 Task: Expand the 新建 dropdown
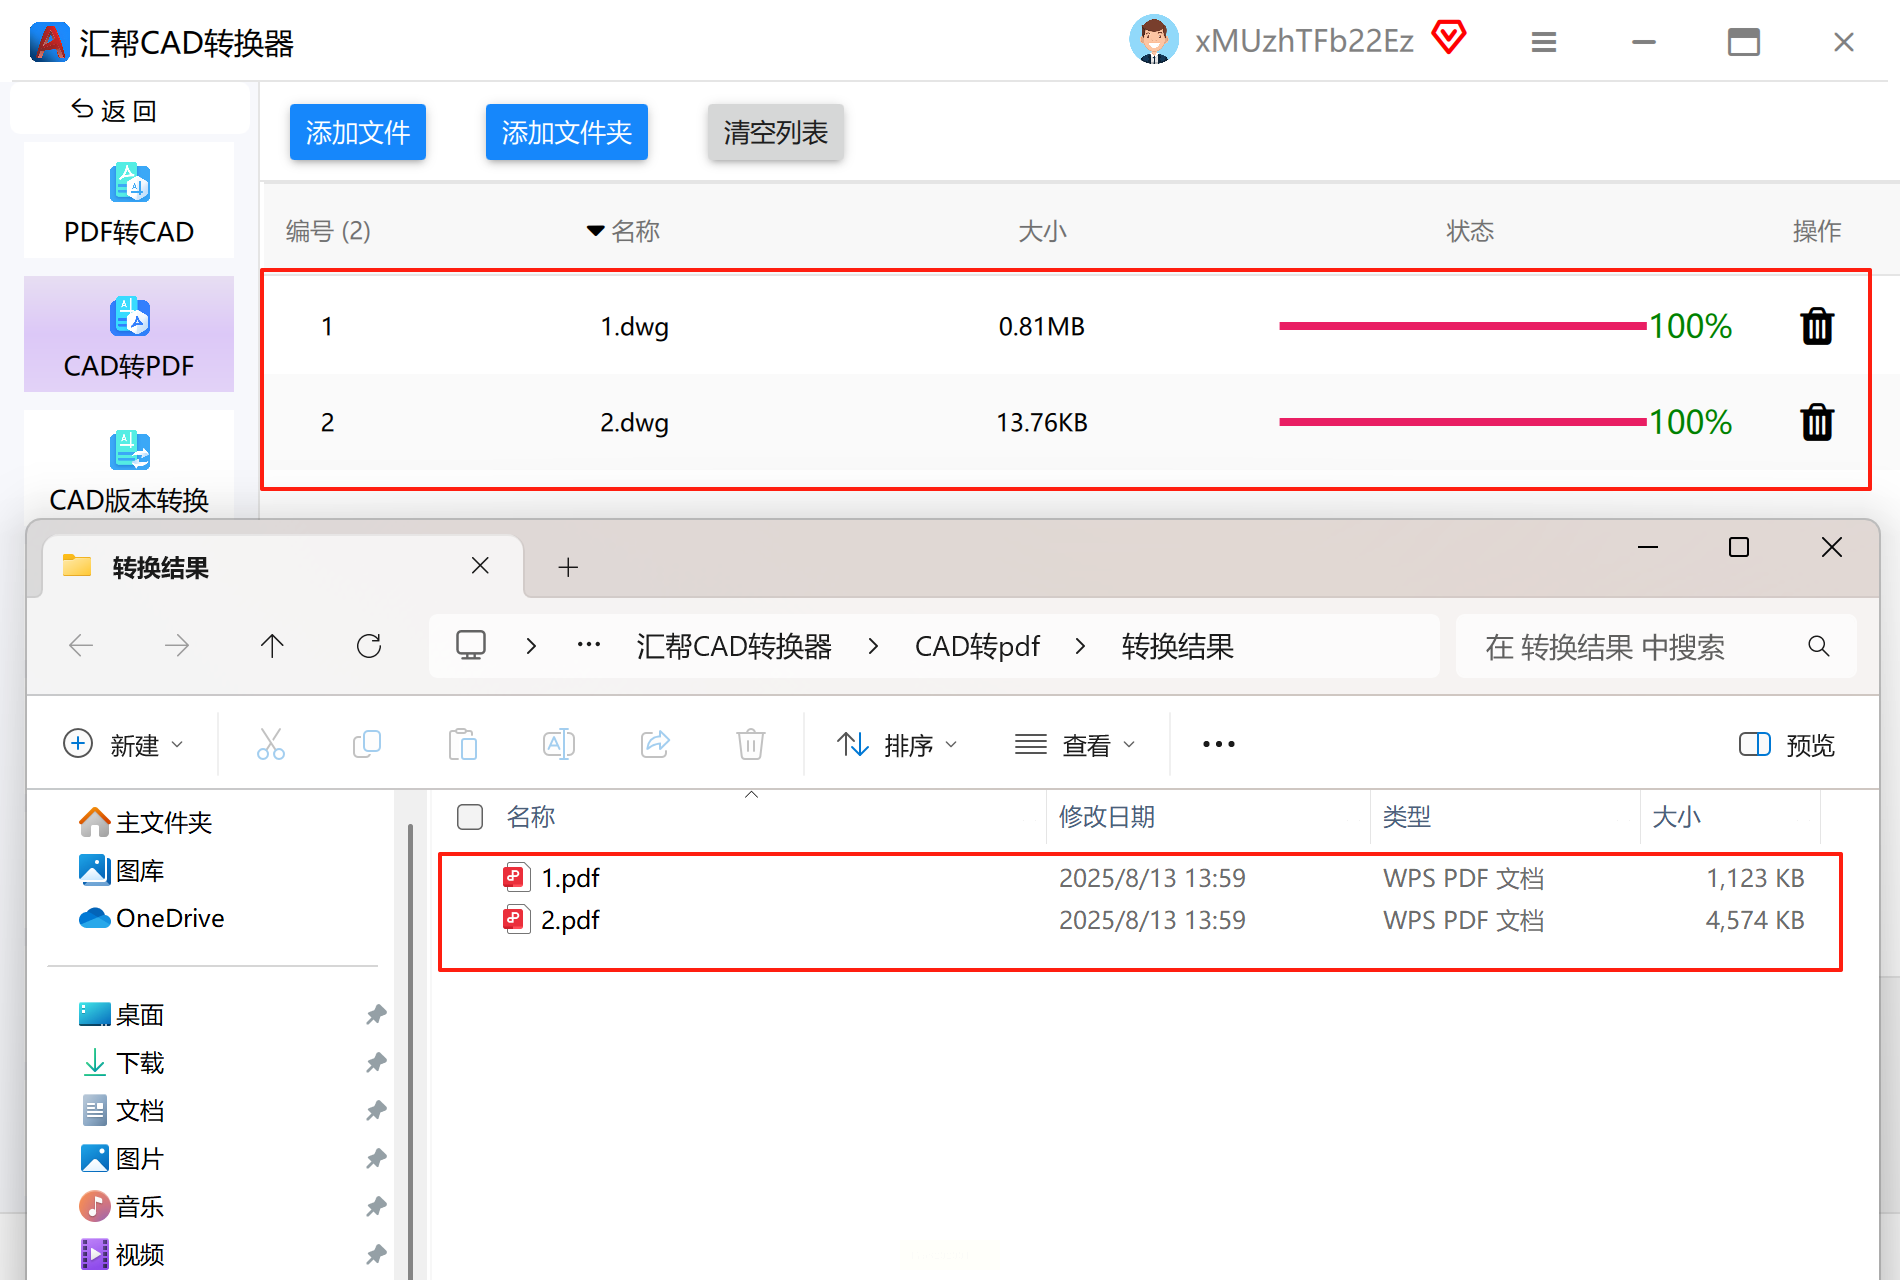click(x=124, y=745)
